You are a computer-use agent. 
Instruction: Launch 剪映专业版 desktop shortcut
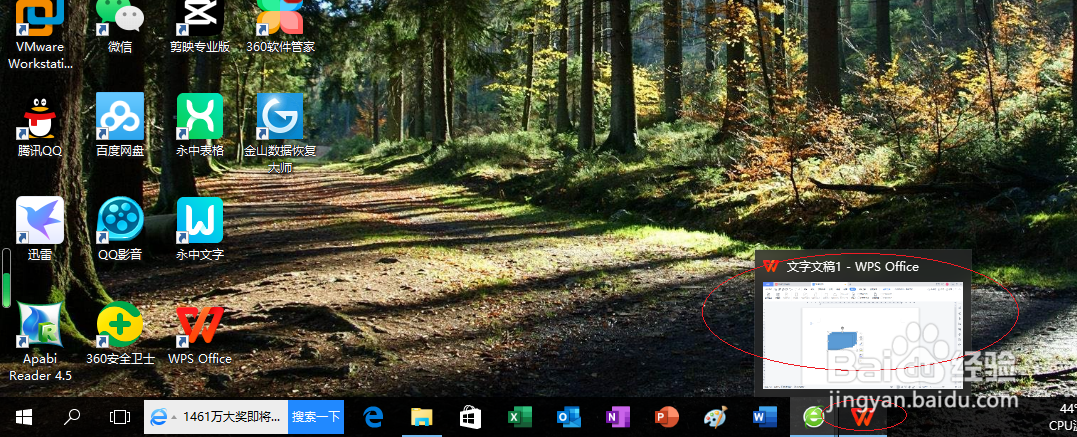tap(200, 27)
